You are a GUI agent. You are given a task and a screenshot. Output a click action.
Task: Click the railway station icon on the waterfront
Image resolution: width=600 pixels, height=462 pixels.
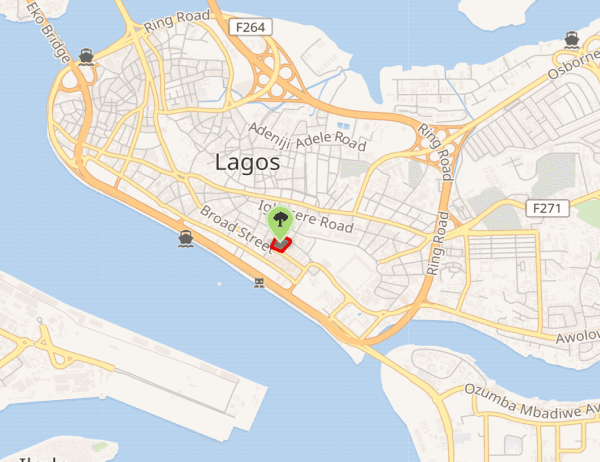259,283
